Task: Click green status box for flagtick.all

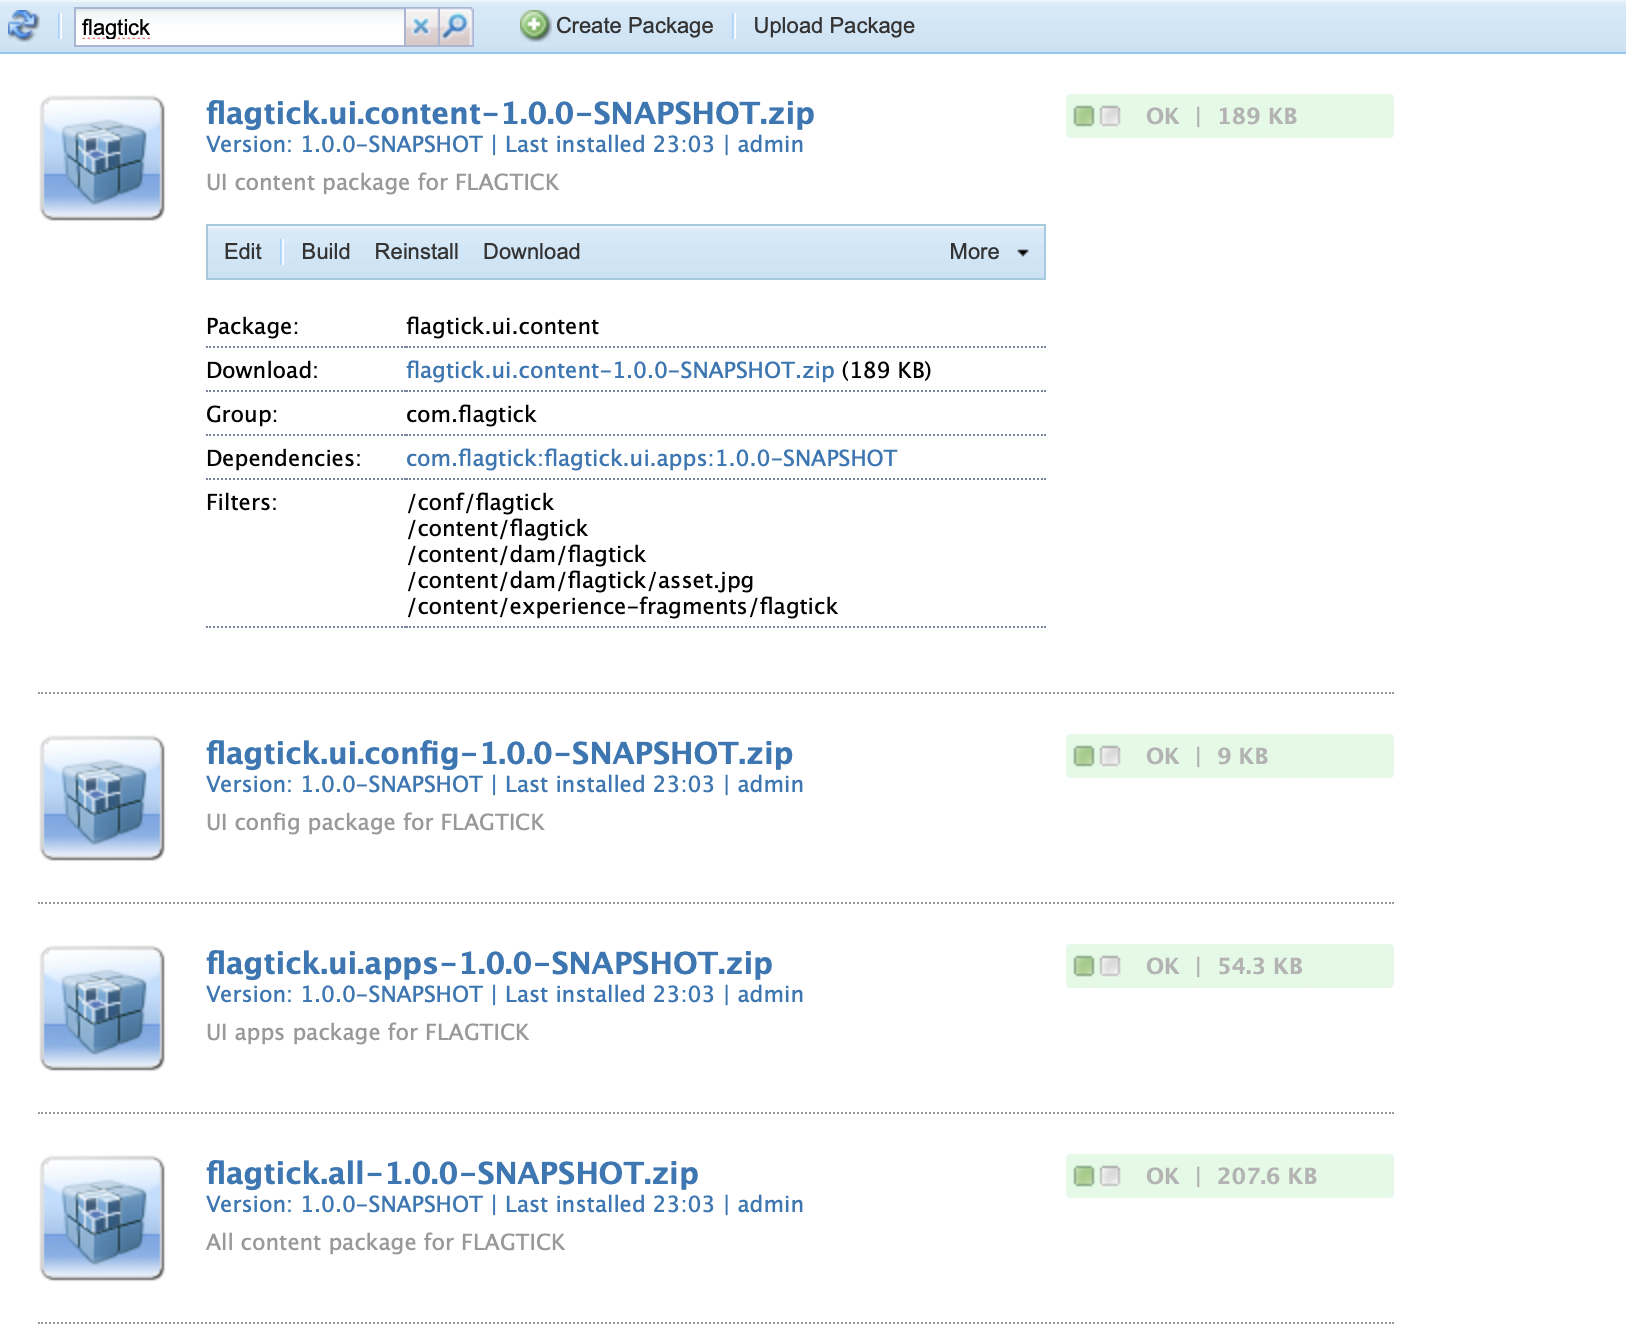Action: (1084, 1176)
